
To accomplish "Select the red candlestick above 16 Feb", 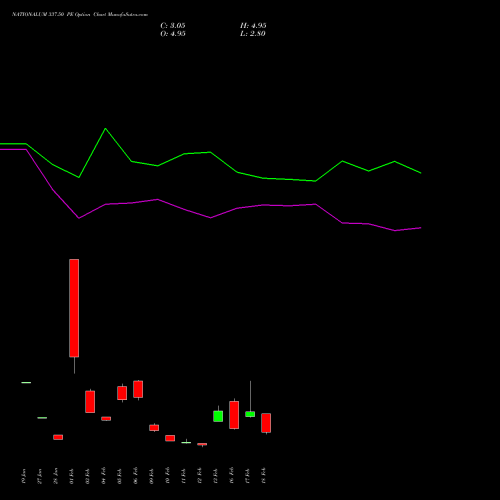I will click(x=234, y=415).
